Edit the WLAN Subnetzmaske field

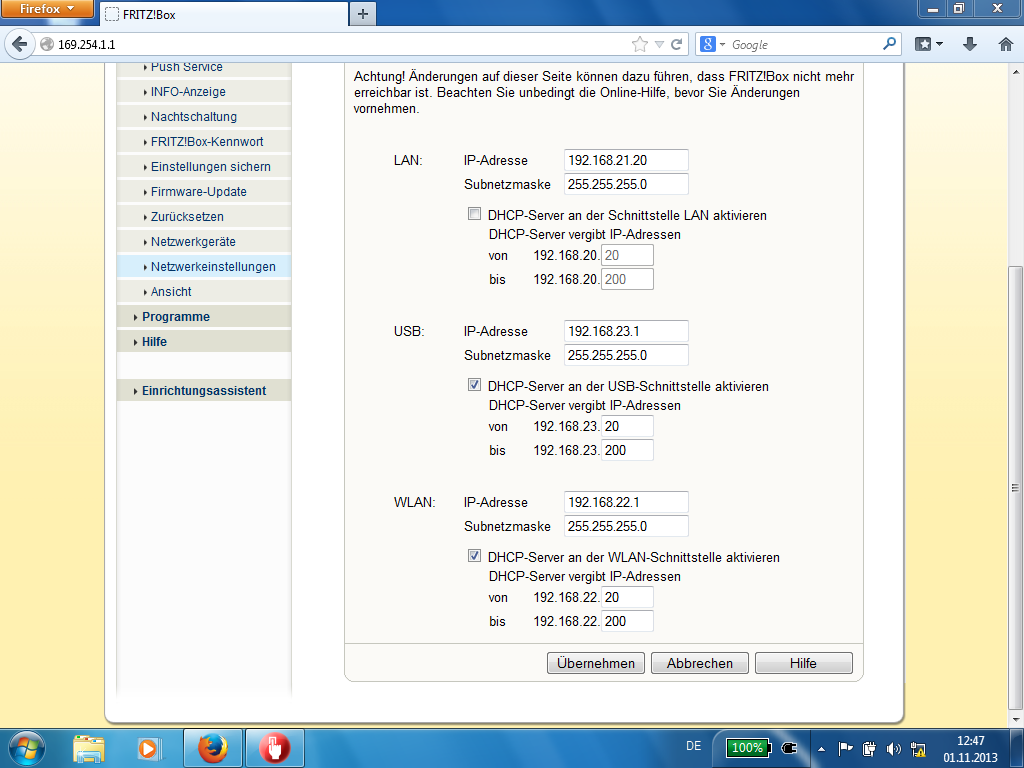(626, 526)
